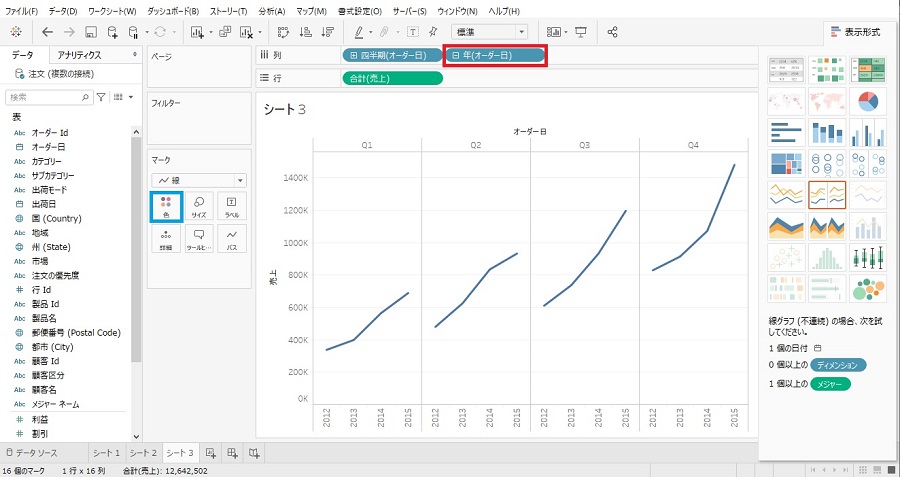Click the new dashboard icon at bottom
This screenshot has width=900, height=477.
pos(232,454)
